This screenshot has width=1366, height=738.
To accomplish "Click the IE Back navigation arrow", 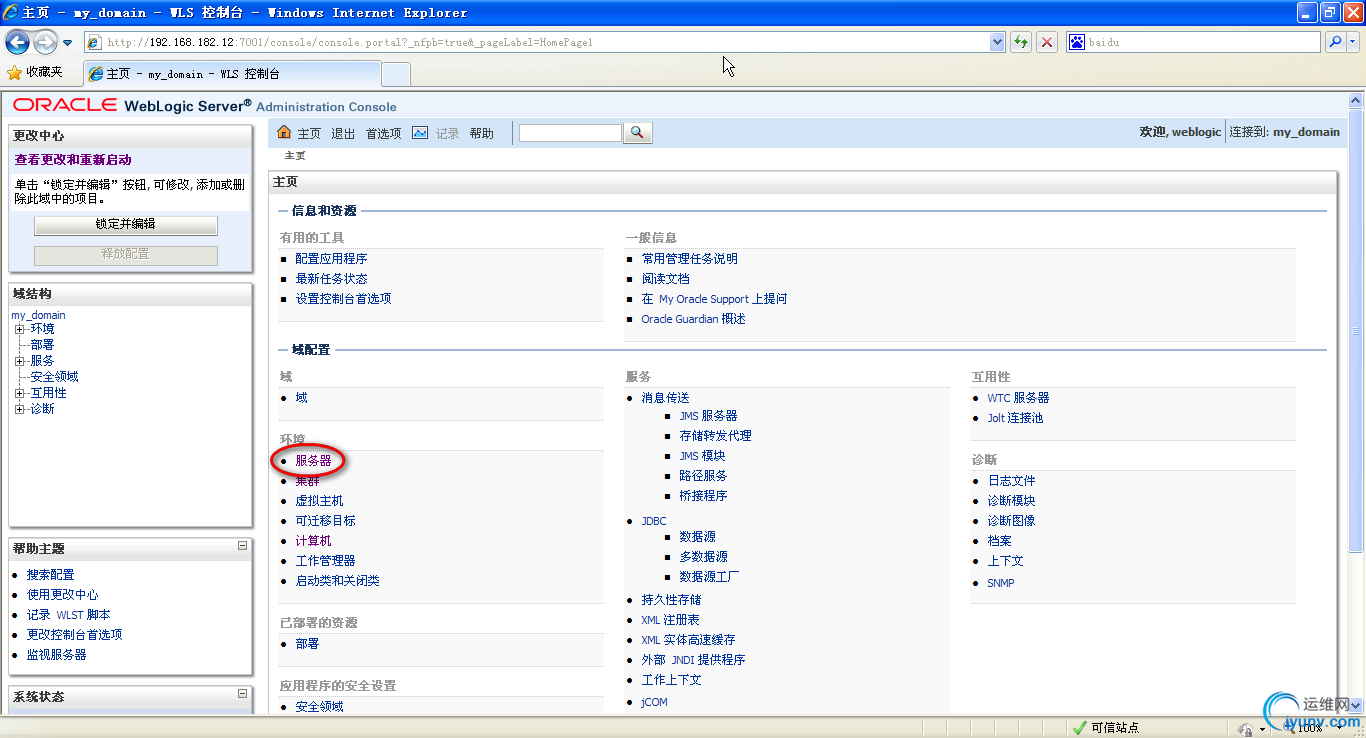I will point(17,42).
